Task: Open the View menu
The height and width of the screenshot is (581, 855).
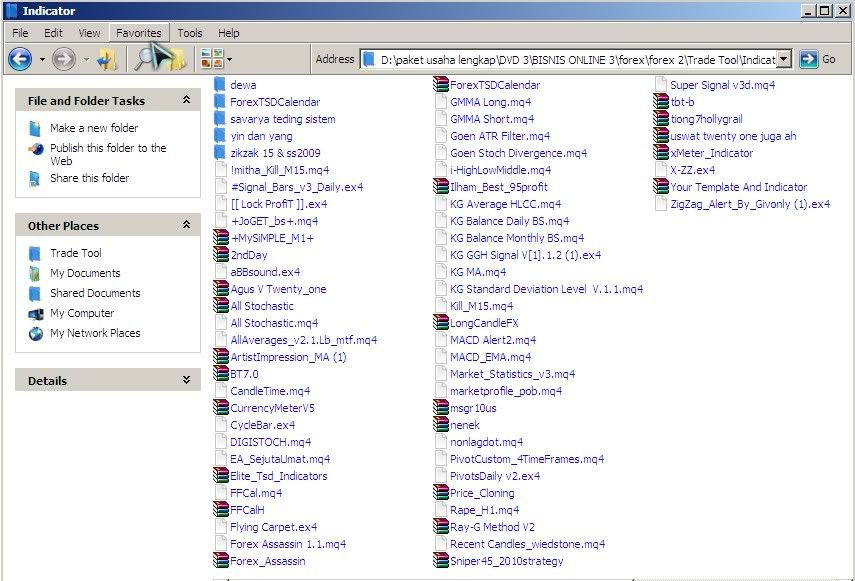Action: tap(89, 33)
